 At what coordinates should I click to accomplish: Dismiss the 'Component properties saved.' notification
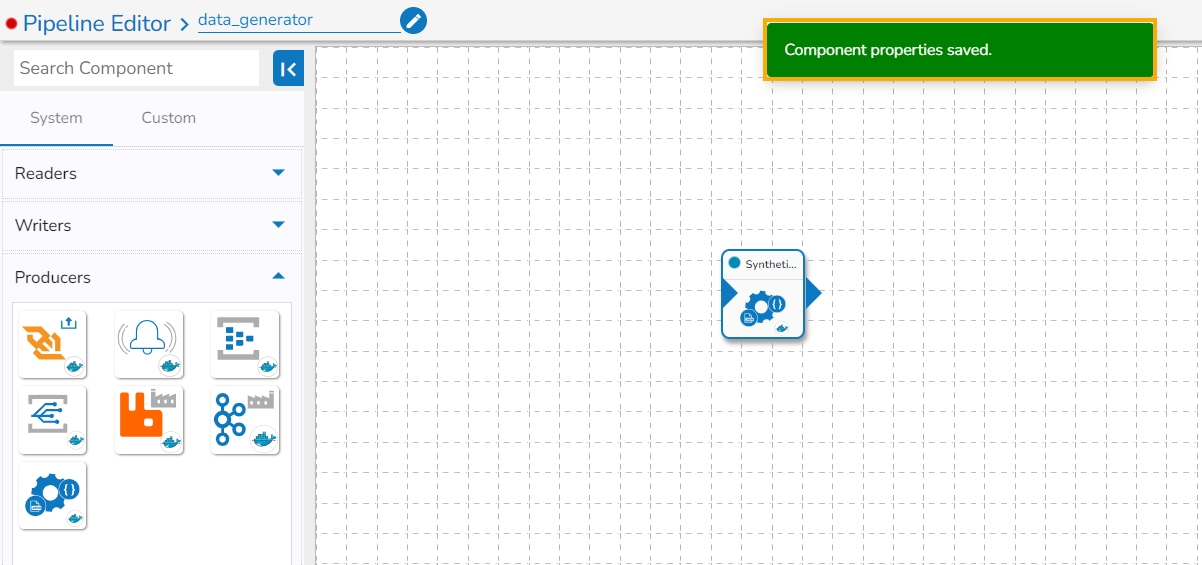pos(960,49)
